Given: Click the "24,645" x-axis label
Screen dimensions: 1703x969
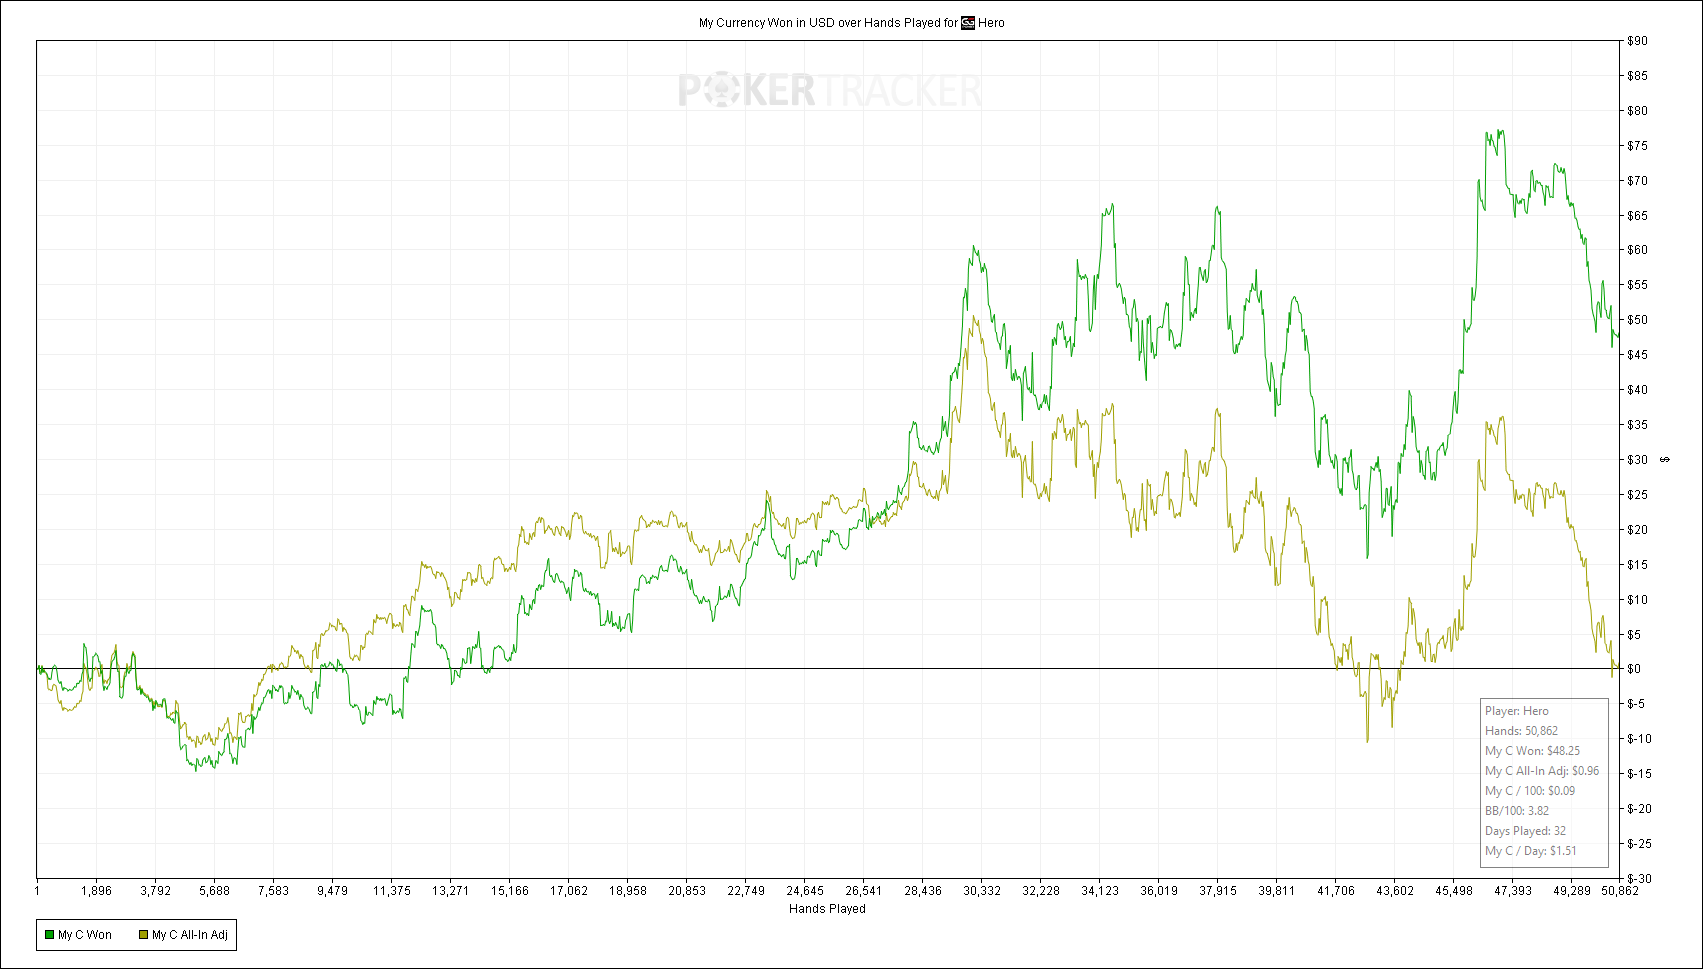Looking at the screenshot, I should pos(805,891).
